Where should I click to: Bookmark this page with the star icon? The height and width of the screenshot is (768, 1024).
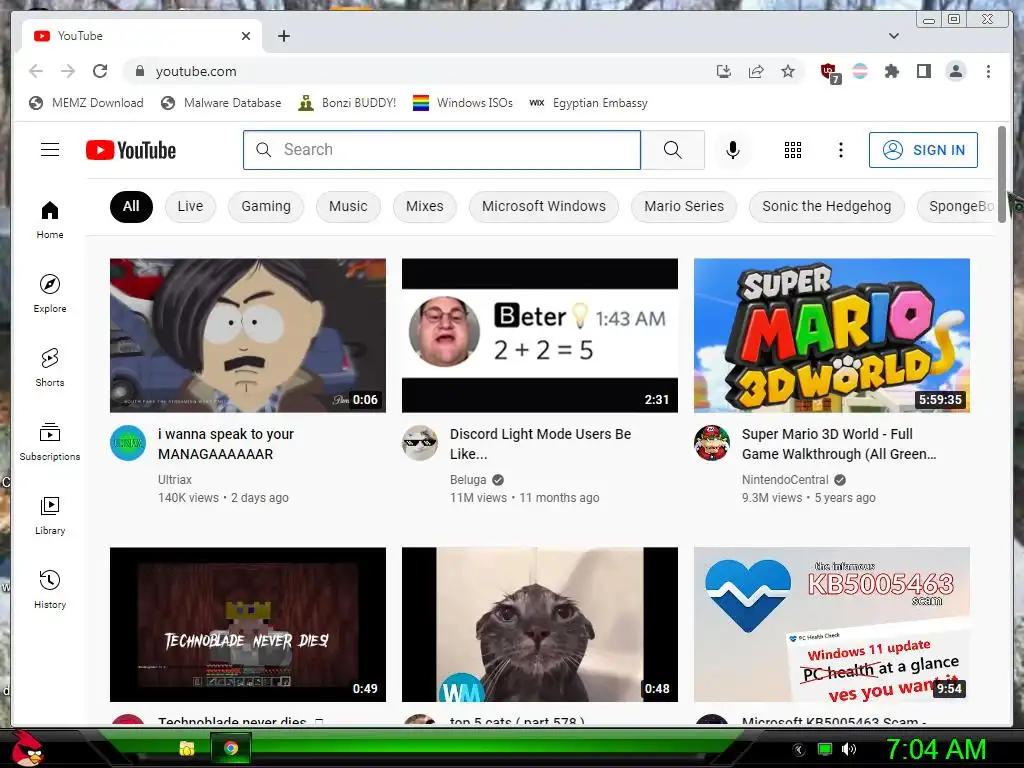click(x=788, y=71)
